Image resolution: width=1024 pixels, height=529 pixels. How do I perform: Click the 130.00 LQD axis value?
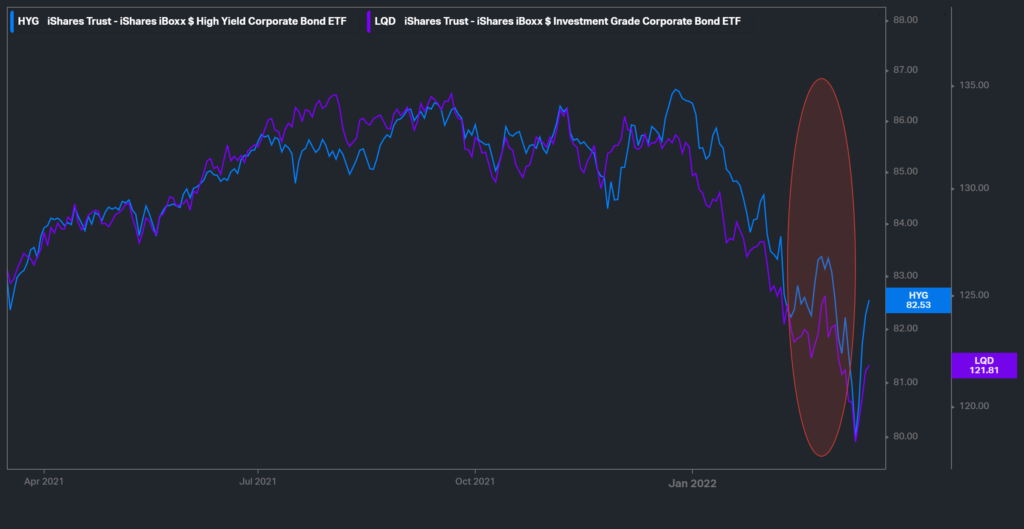974,188
